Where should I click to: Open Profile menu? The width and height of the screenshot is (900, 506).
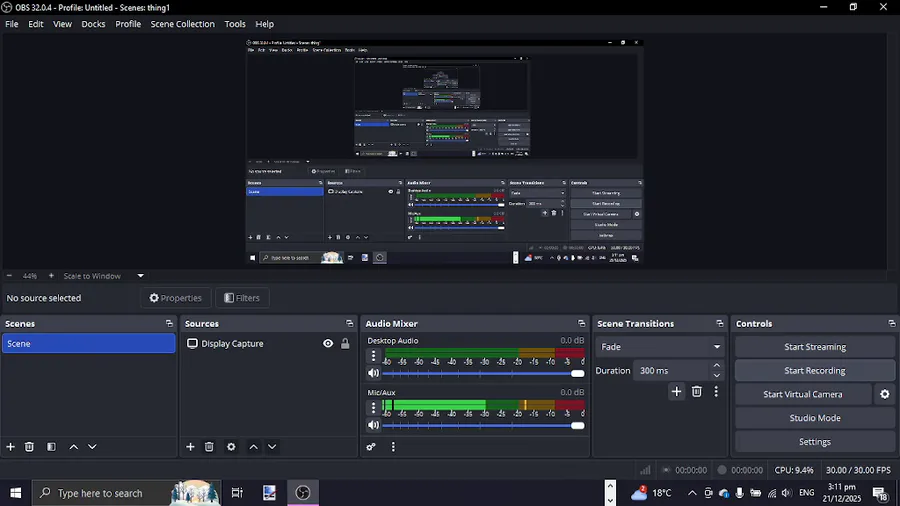pyautogui.click(x=128, y=24)
